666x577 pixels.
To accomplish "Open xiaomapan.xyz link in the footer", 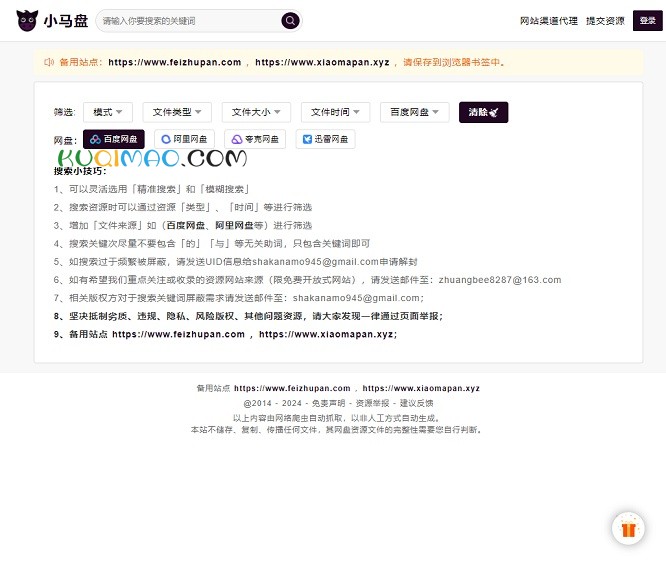I will tap(421, 388).
